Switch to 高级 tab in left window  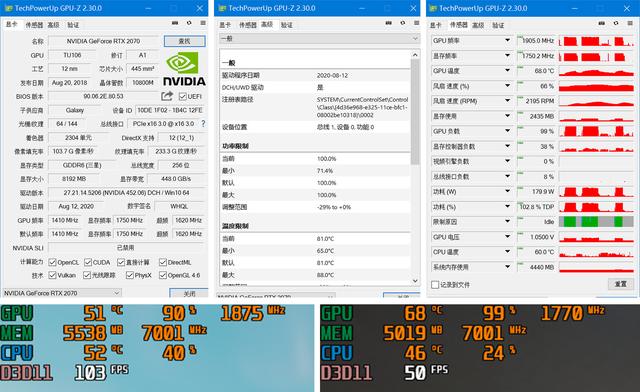tap(53, 25)
